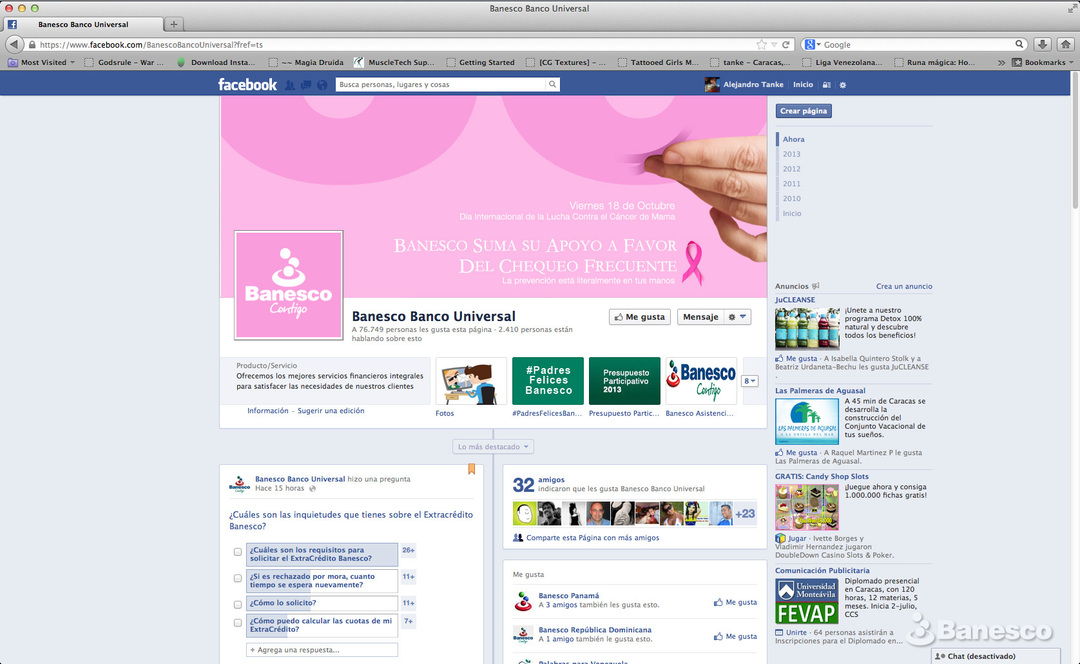
Task: Open Facebook account settings gear icon
Action: click(842, 85)
